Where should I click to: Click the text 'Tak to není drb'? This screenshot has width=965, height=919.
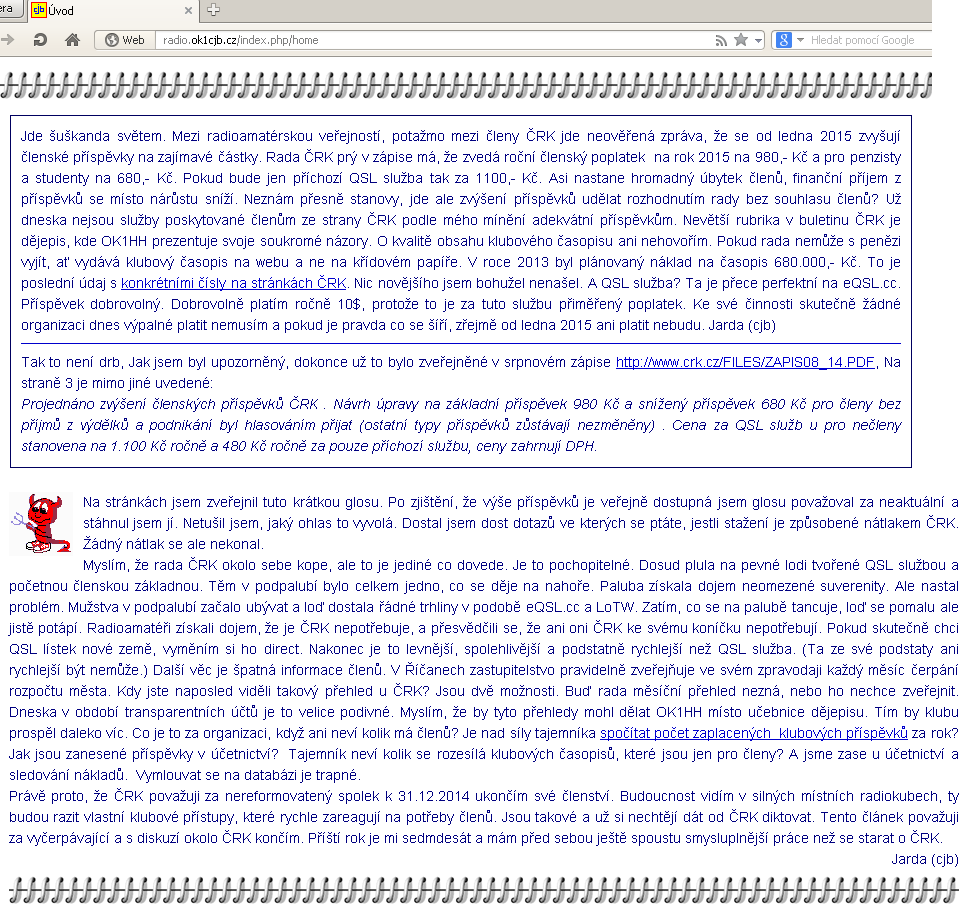tap(71, 362)
